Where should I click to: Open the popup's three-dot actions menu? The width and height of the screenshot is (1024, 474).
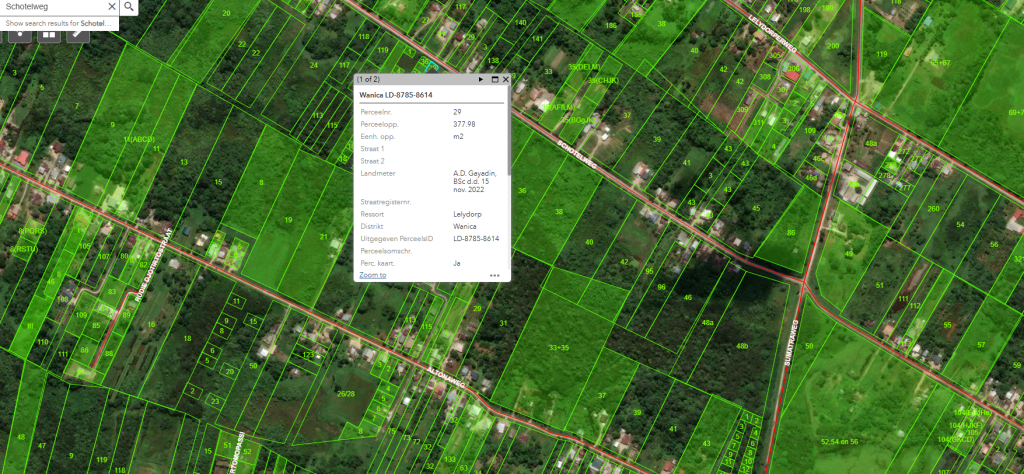(x=494, y=274)
